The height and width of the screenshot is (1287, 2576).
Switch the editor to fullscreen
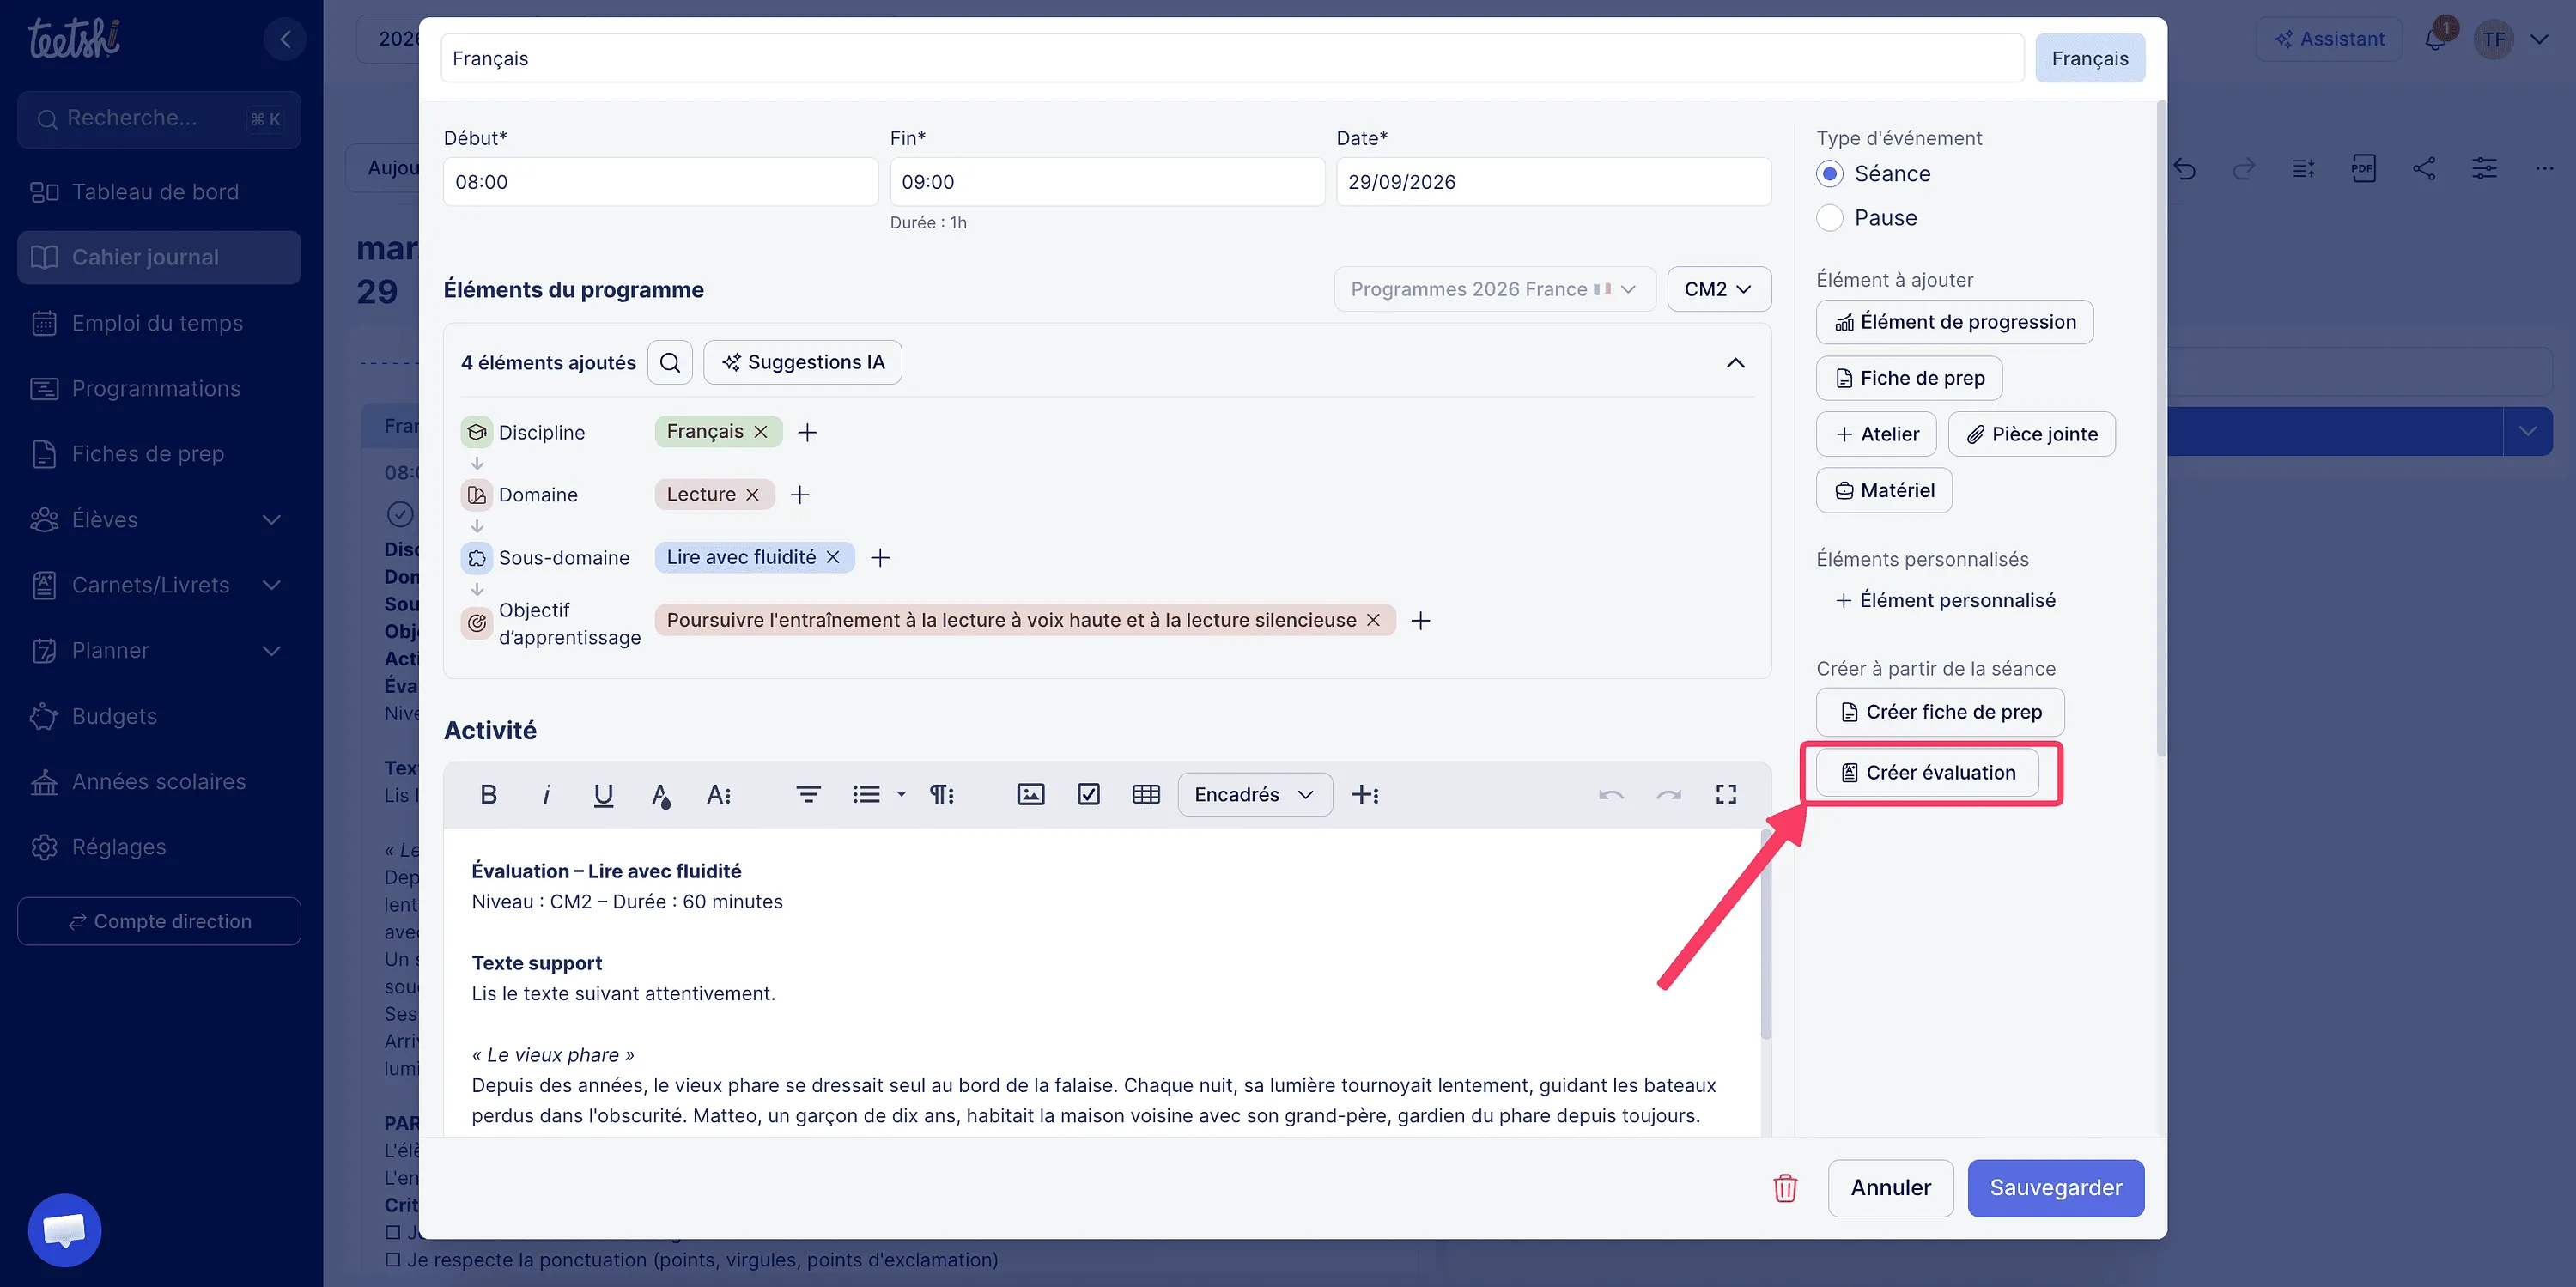click(1726, 794)
